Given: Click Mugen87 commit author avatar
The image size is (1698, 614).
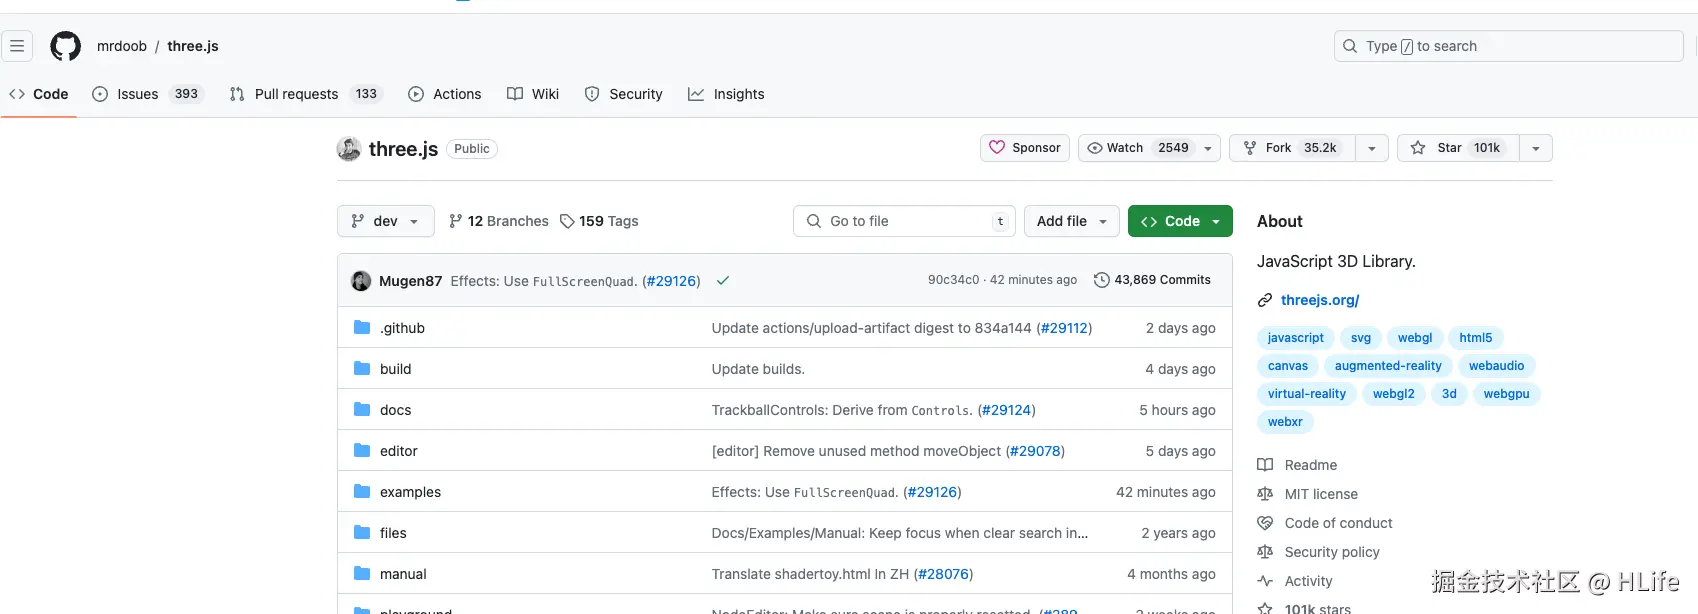Looking at the screenshot, I should (361, 281).
